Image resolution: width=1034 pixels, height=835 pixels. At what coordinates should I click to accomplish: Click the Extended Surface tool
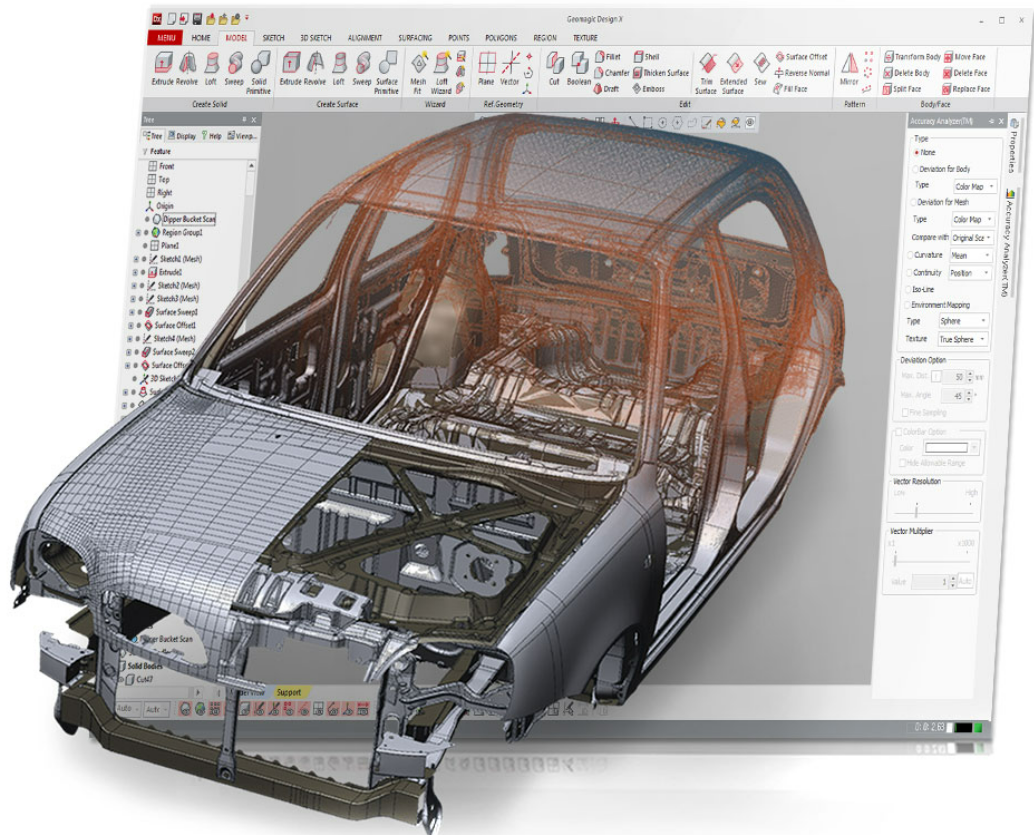tap(733, 73)
